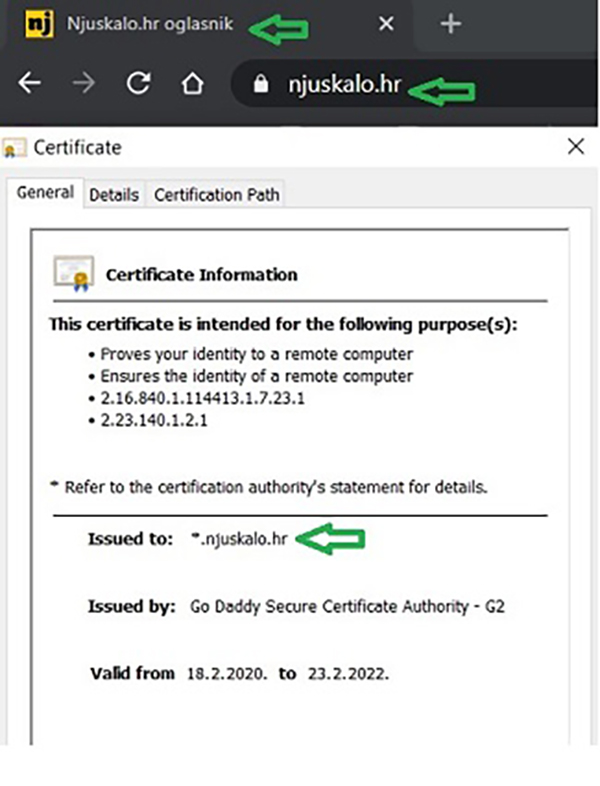Close the Certificate dialog
The height and width of the screenshot is (786, 600).
[x=576, y=146]
